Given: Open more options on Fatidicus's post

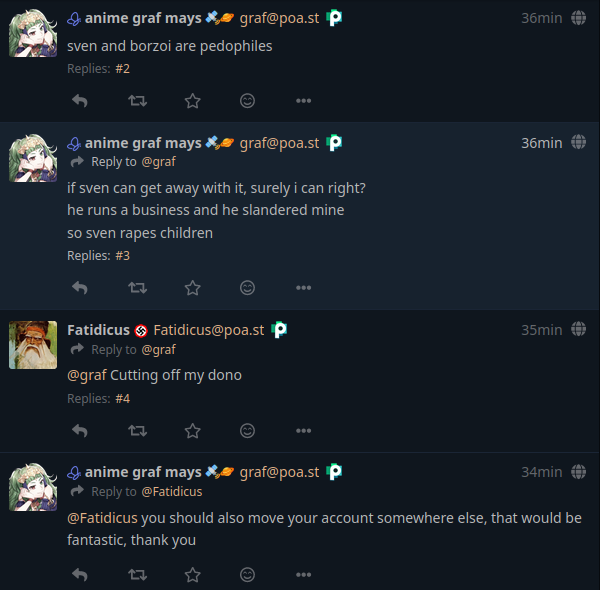Looking at the screenshot, I should coord(304,430).
